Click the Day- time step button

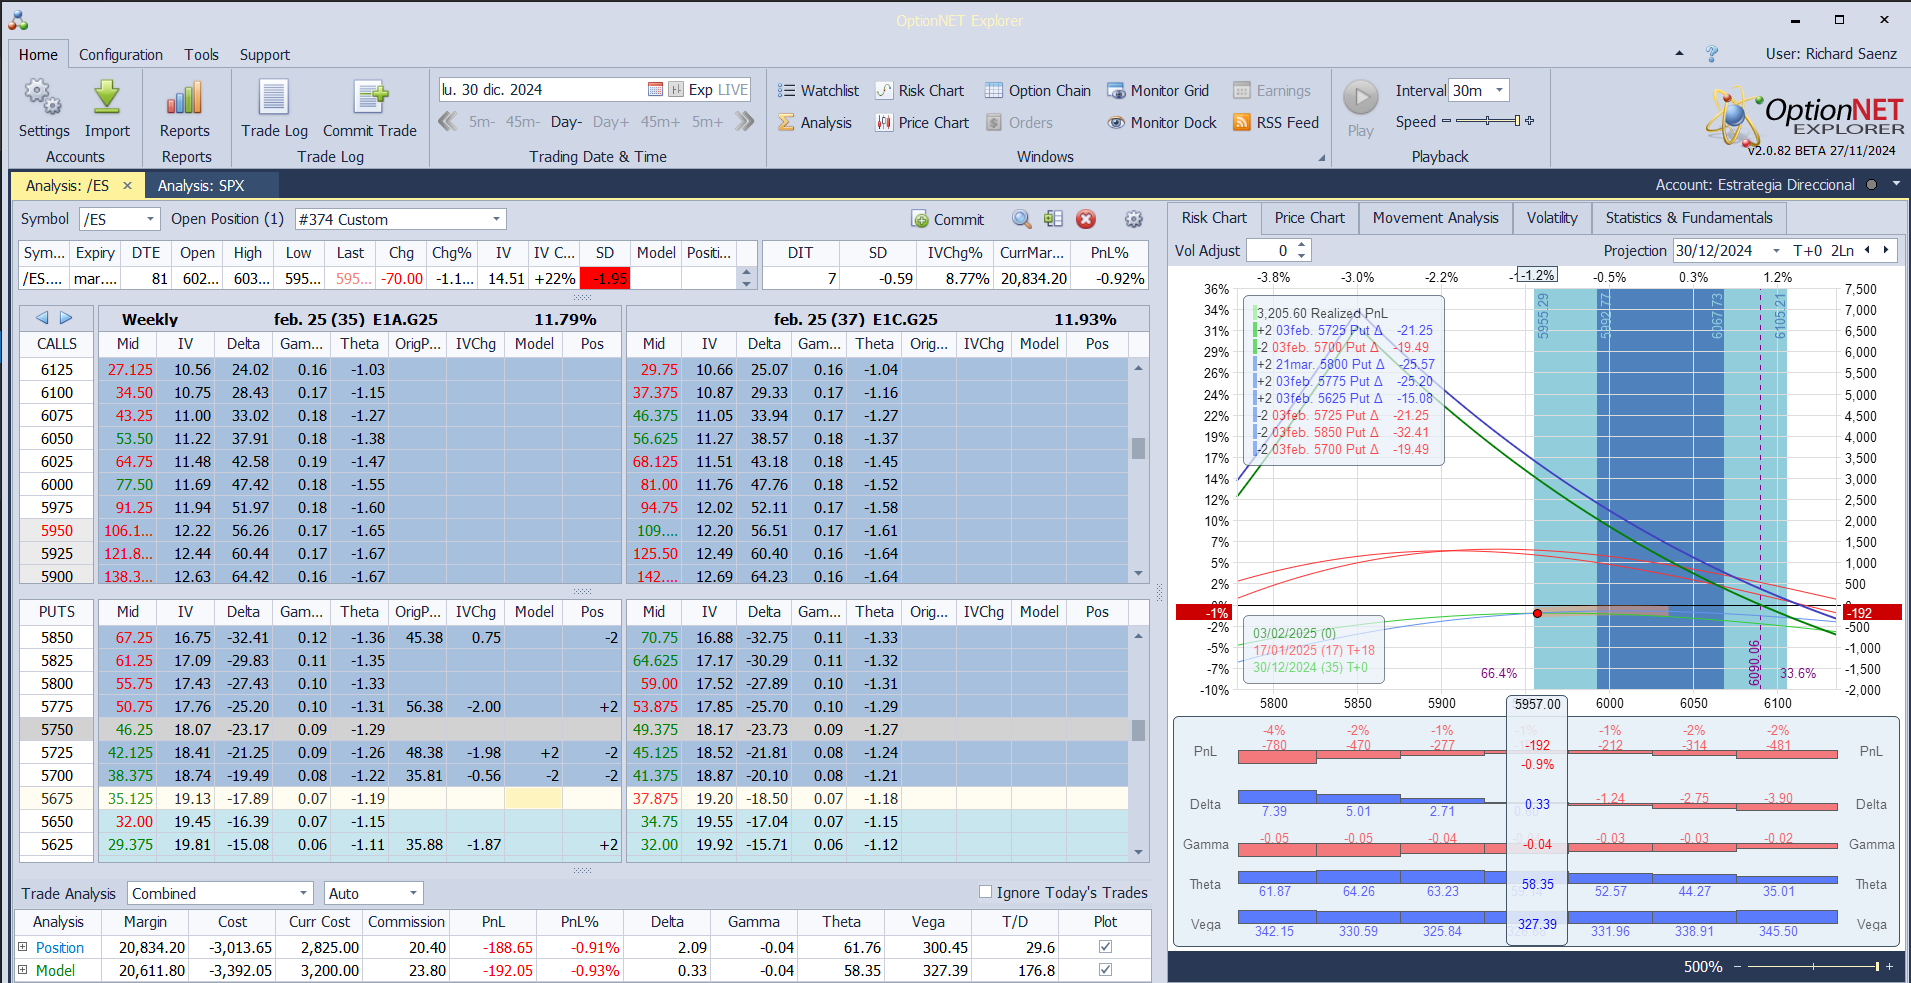tap(566, 122)
